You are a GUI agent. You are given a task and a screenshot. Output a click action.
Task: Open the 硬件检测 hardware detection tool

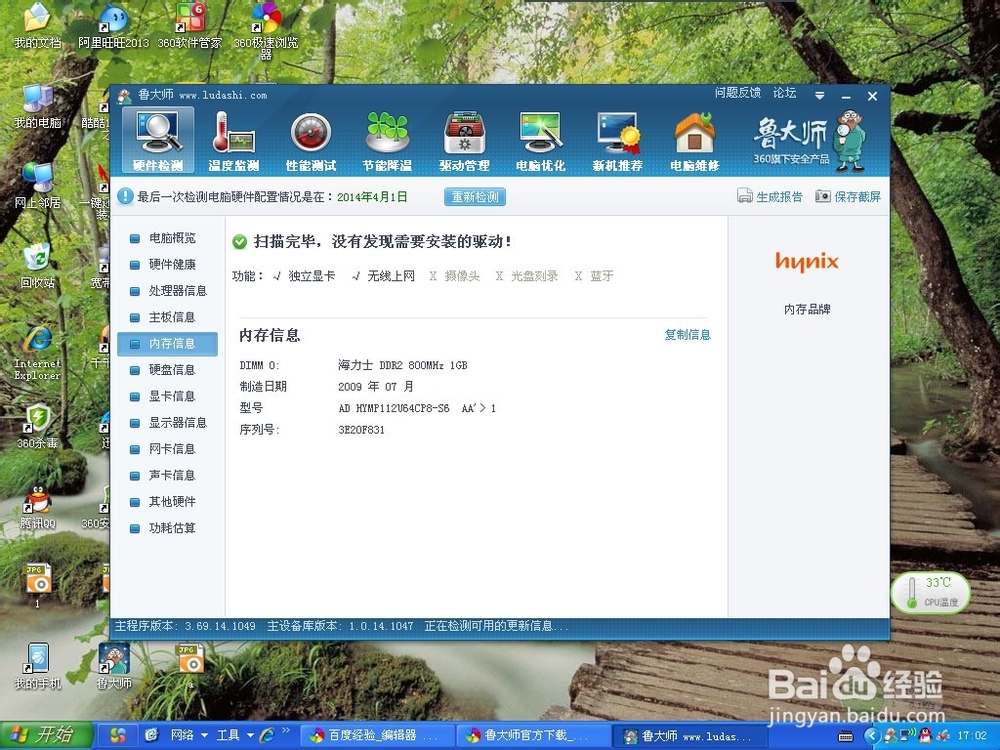coord(158,140)
